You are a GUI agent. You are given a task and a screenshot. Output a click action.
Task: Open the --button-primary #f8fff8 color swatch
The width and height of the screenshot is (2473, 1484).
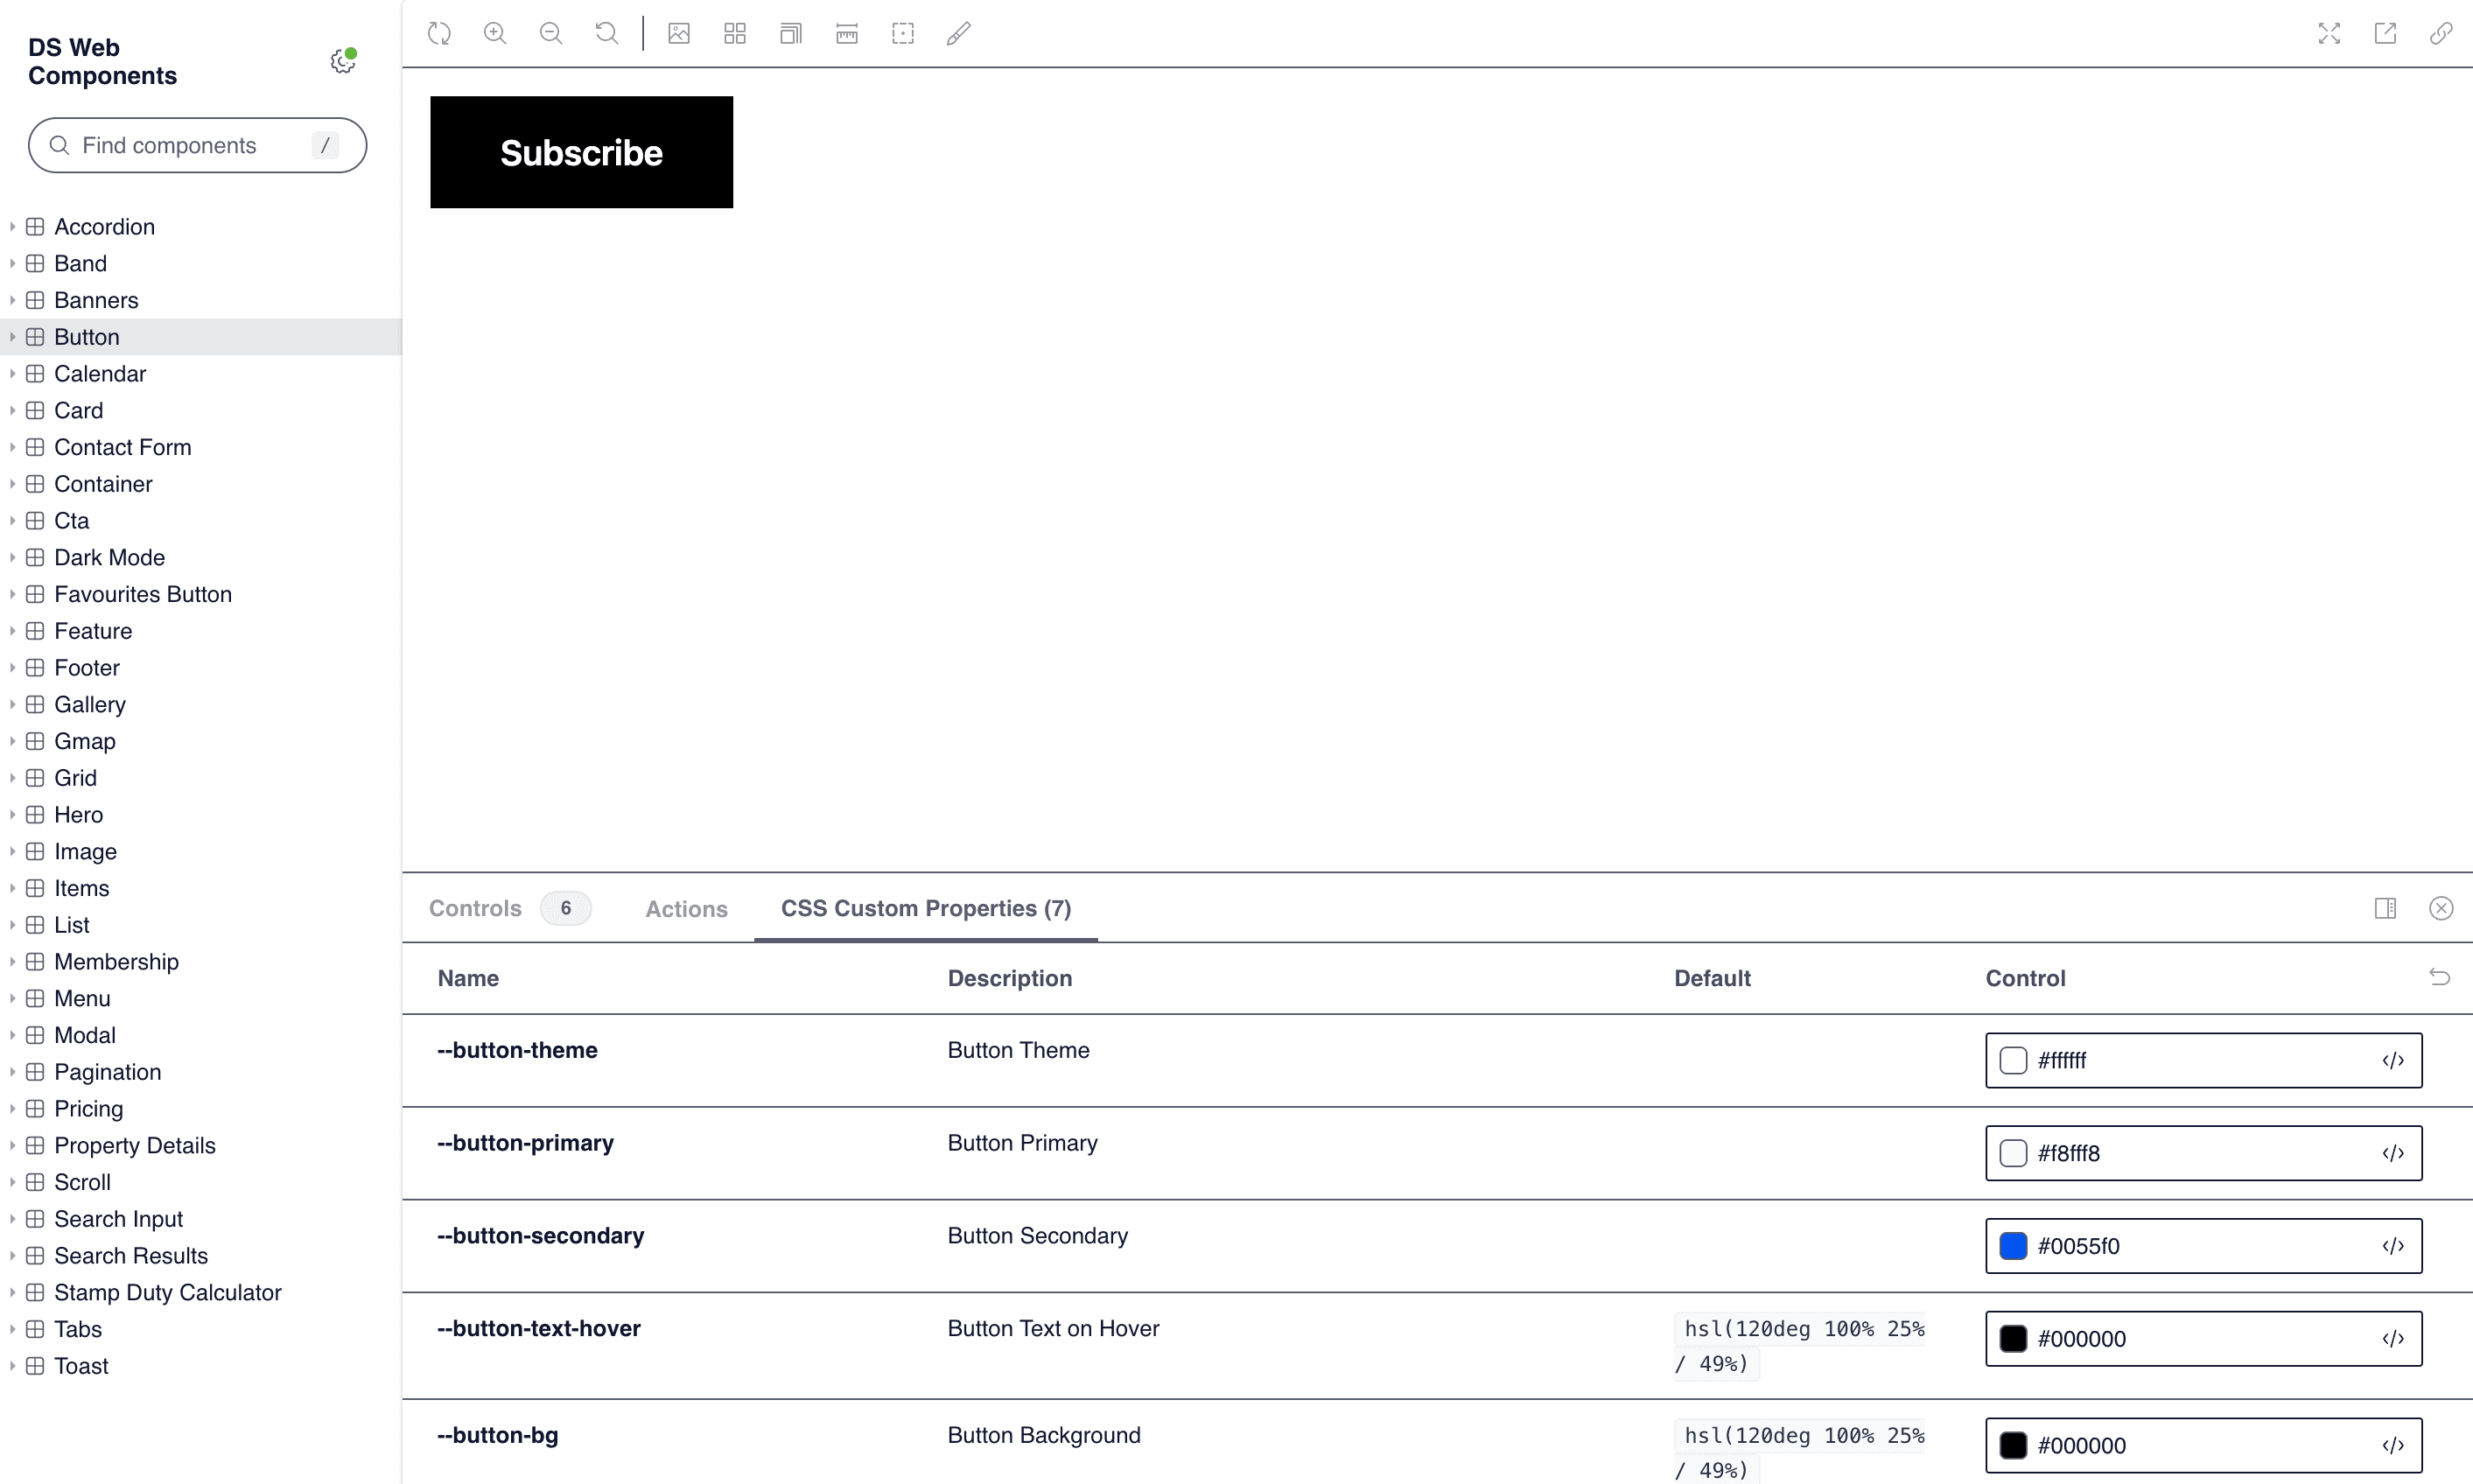coord(2013,1153)
